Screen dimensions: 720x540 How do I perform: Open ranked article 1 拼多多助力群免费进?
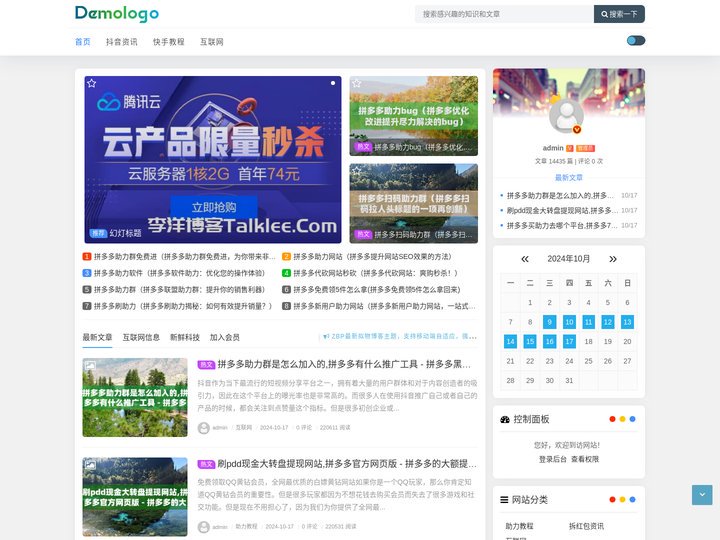click(179, 257)
